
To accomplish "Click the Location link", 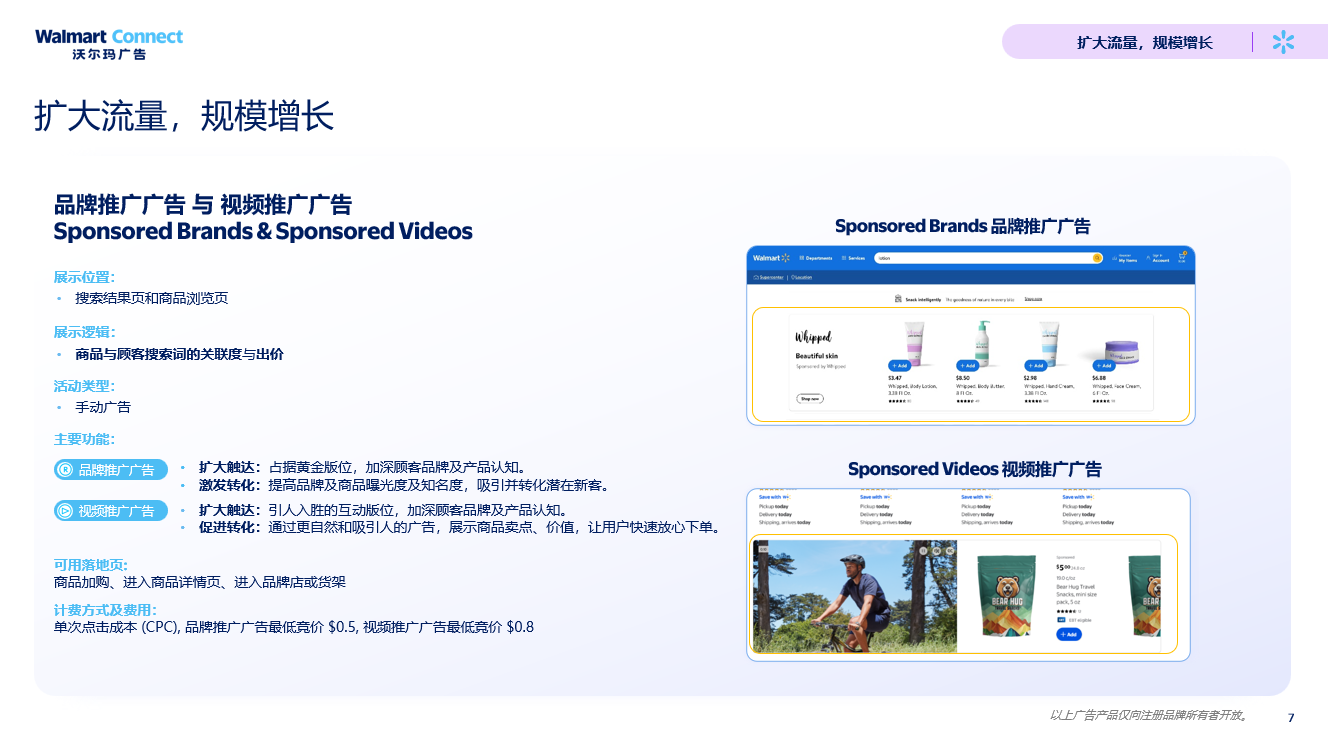I will click(x=802, y=277).
